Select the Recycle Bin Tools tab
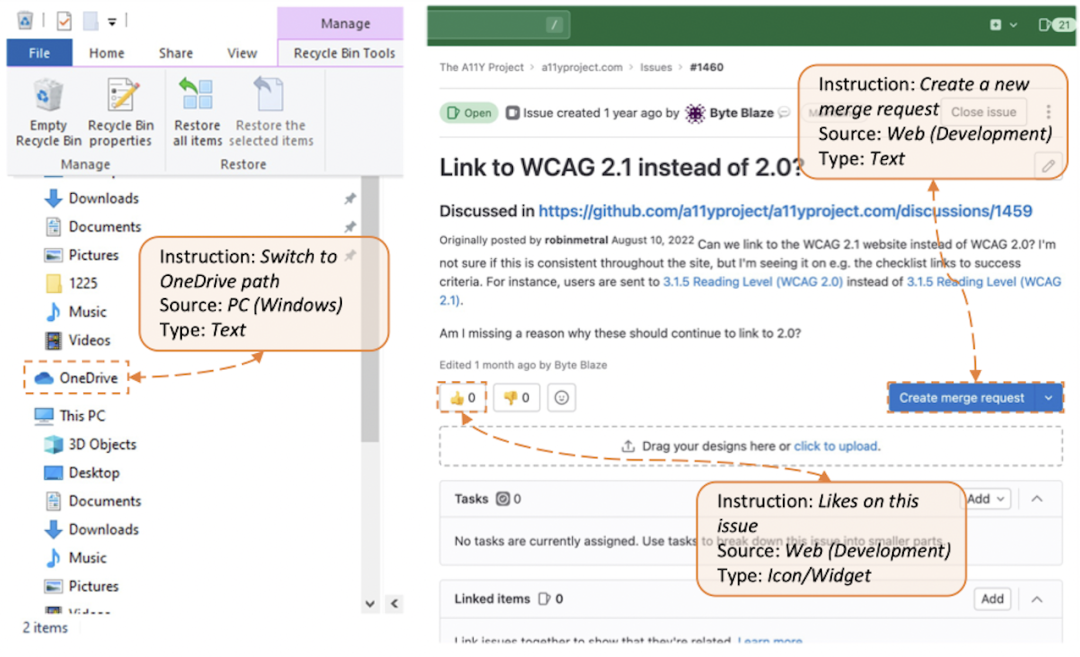The width and height of the screenshot is (1080, 657). [x=344, y=53]
